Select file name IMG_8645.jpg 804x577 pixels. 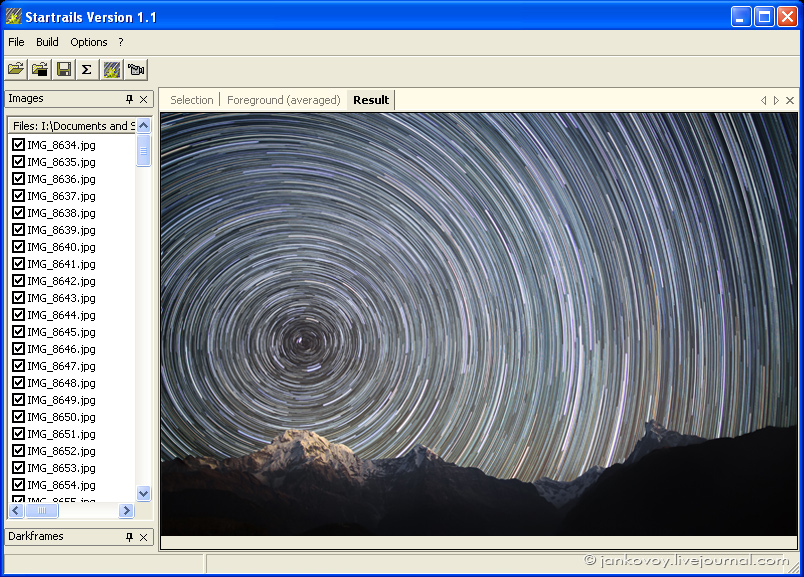click(x=61, y=331)
